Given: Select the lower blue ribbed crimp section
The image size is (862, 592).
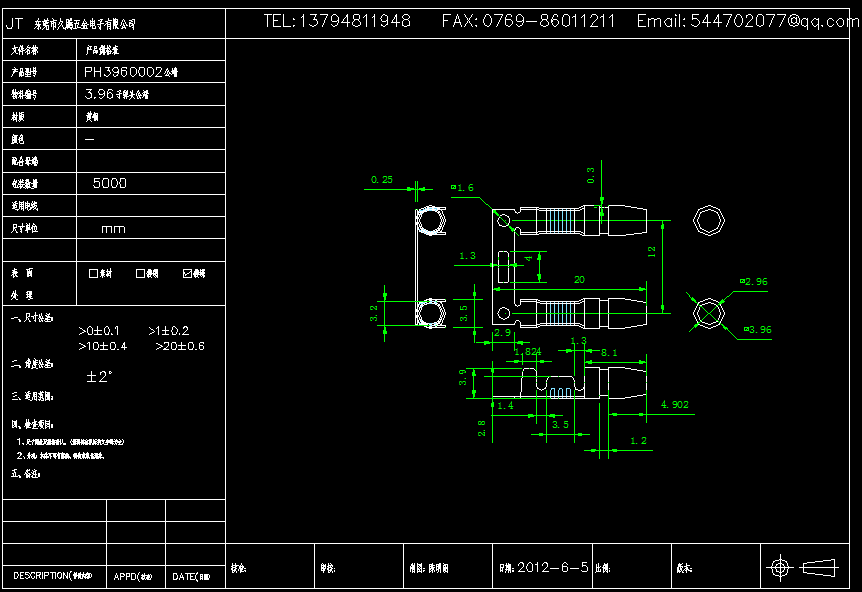Looking at the screenshot, I should (x=566, y=312).
